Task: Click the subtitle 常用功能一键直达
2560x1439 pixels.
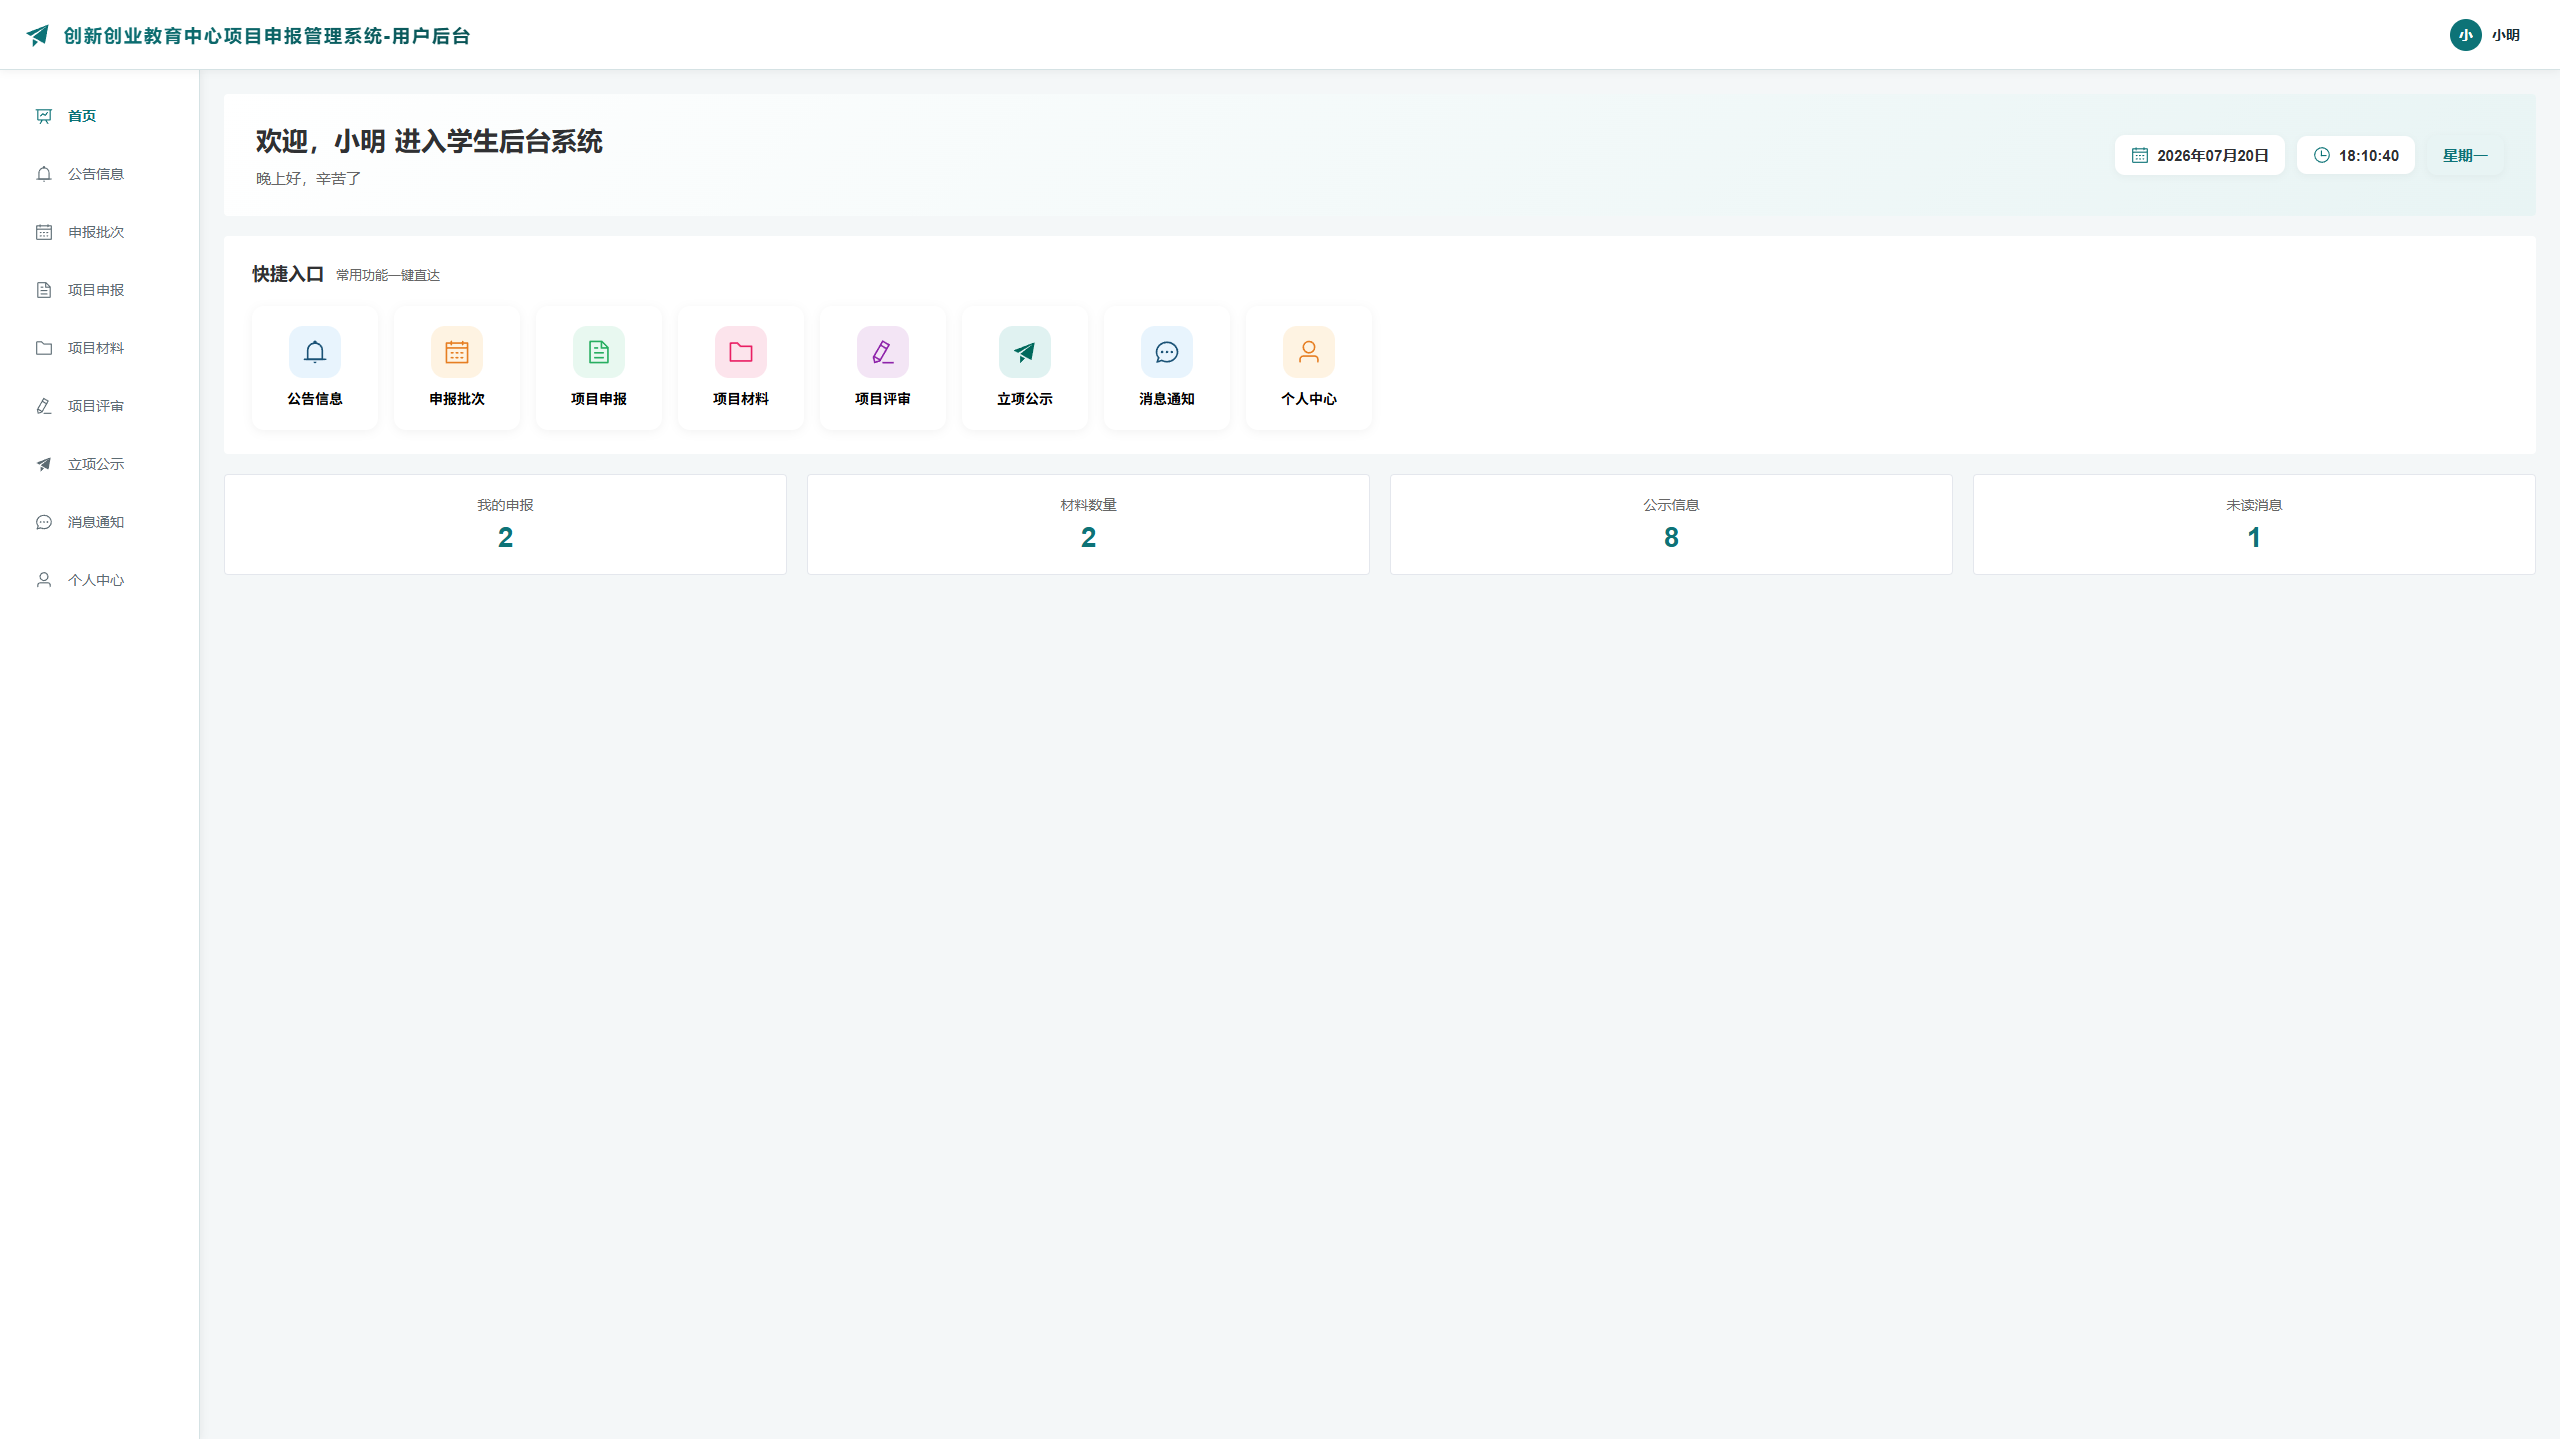Action: 388,275
